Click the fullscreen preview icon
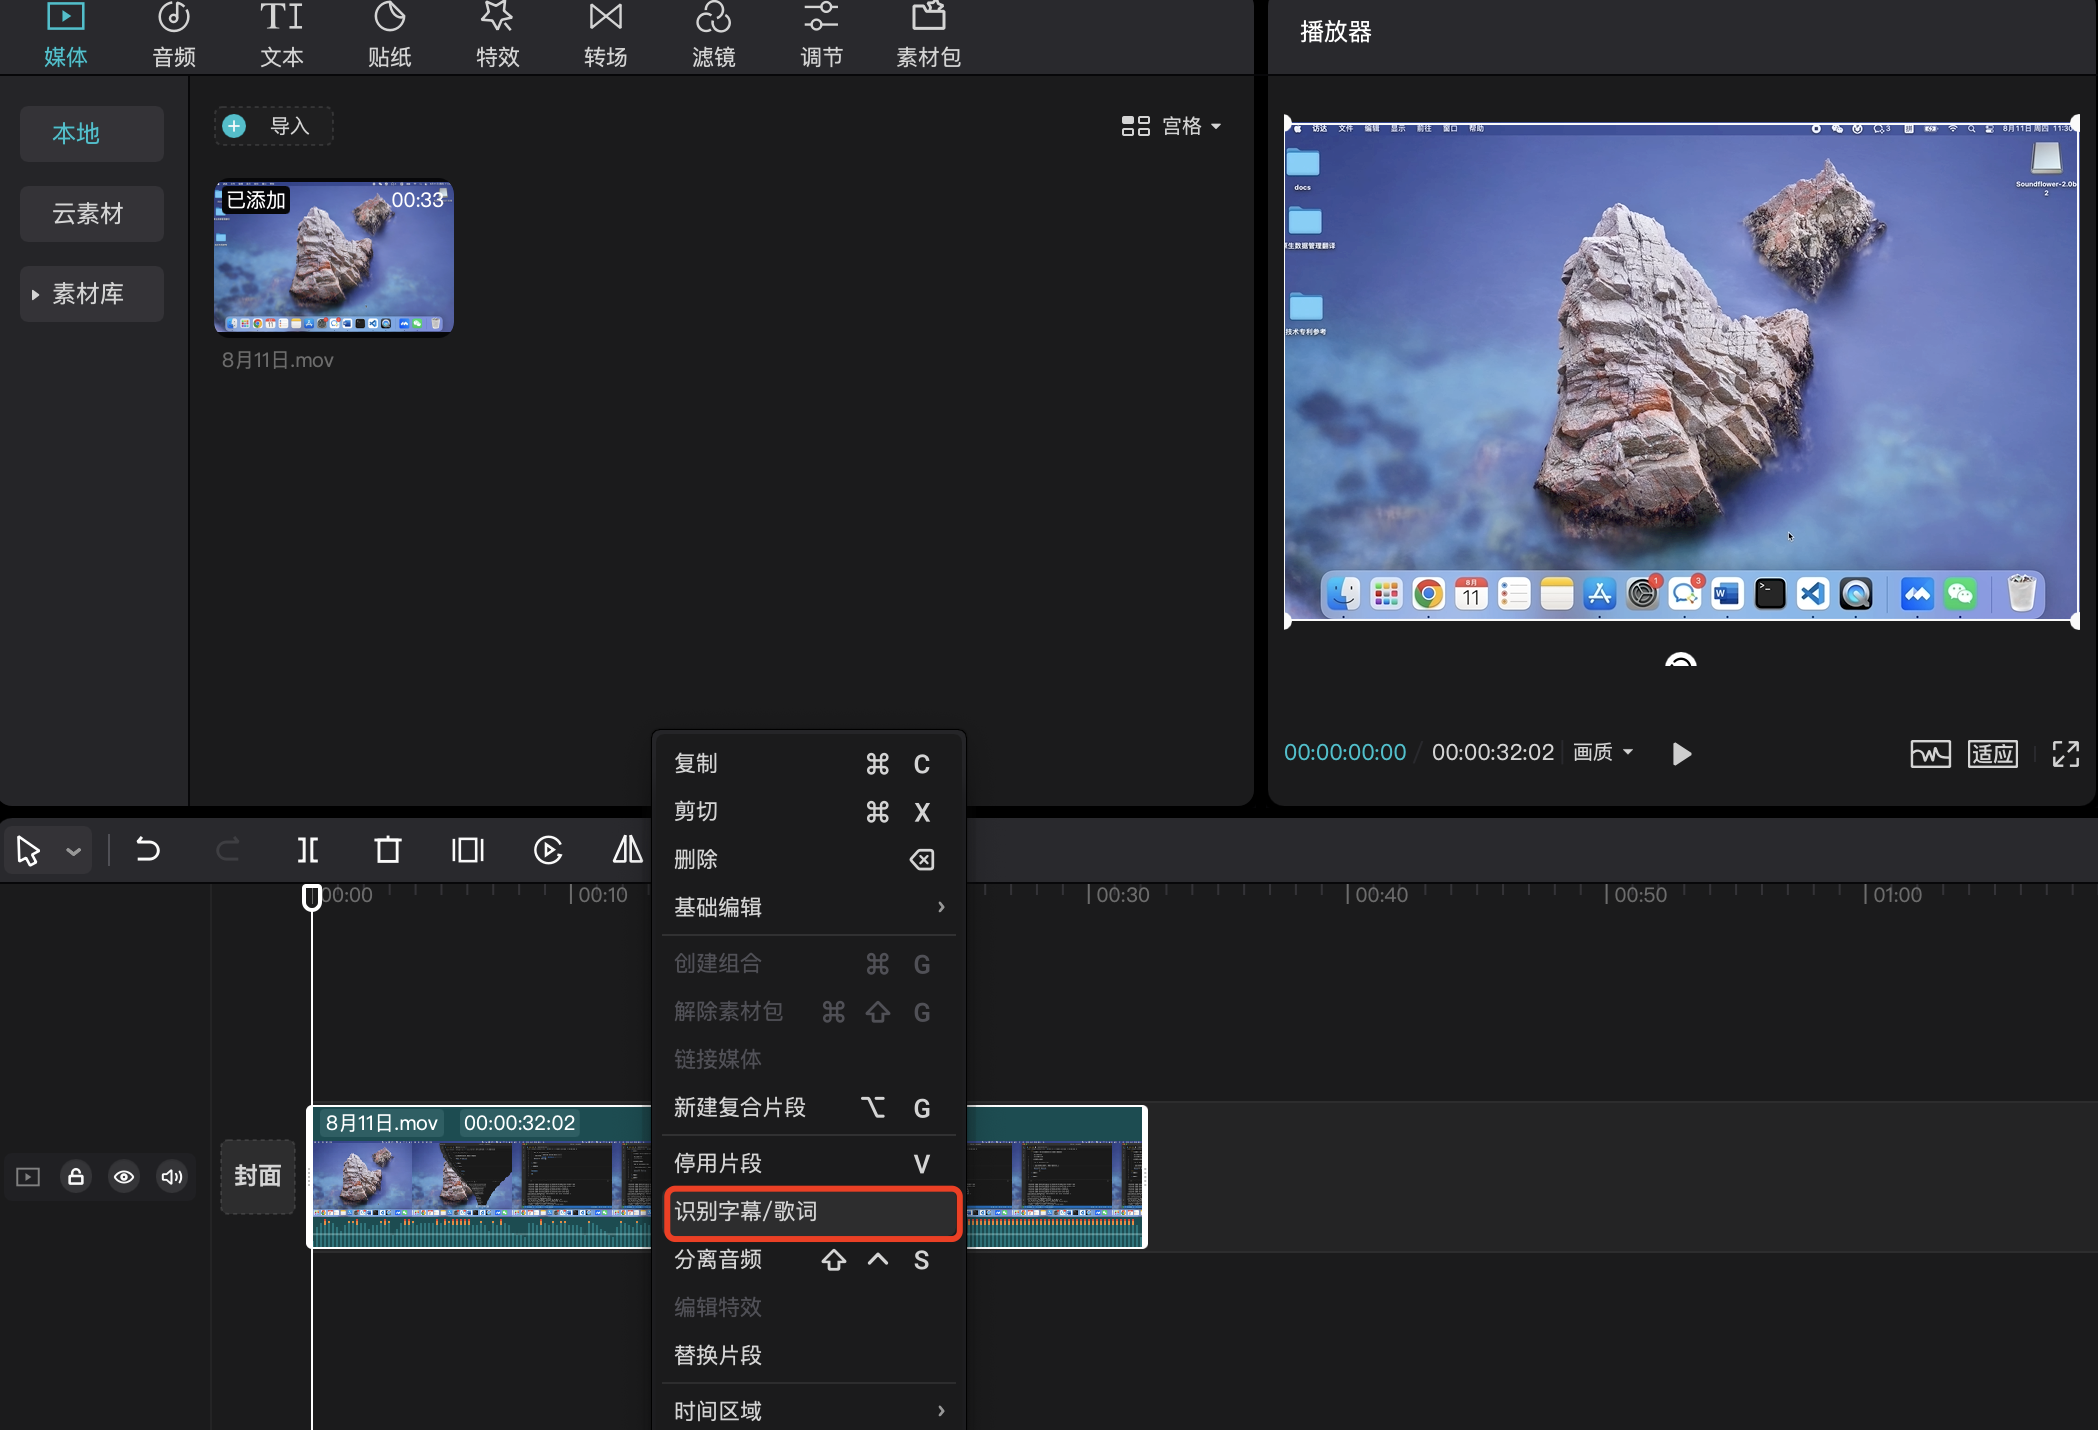Image resolution: width=2098 pixels, height=1430 pixels. (2065, 753)
